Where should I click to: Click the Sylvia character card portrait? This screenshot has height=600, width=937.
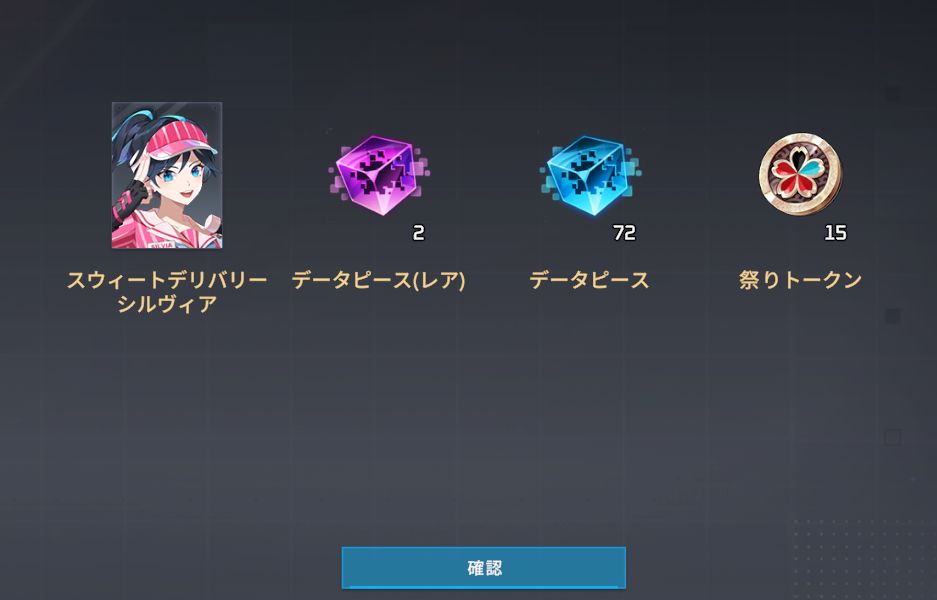(x=167, y=175)
